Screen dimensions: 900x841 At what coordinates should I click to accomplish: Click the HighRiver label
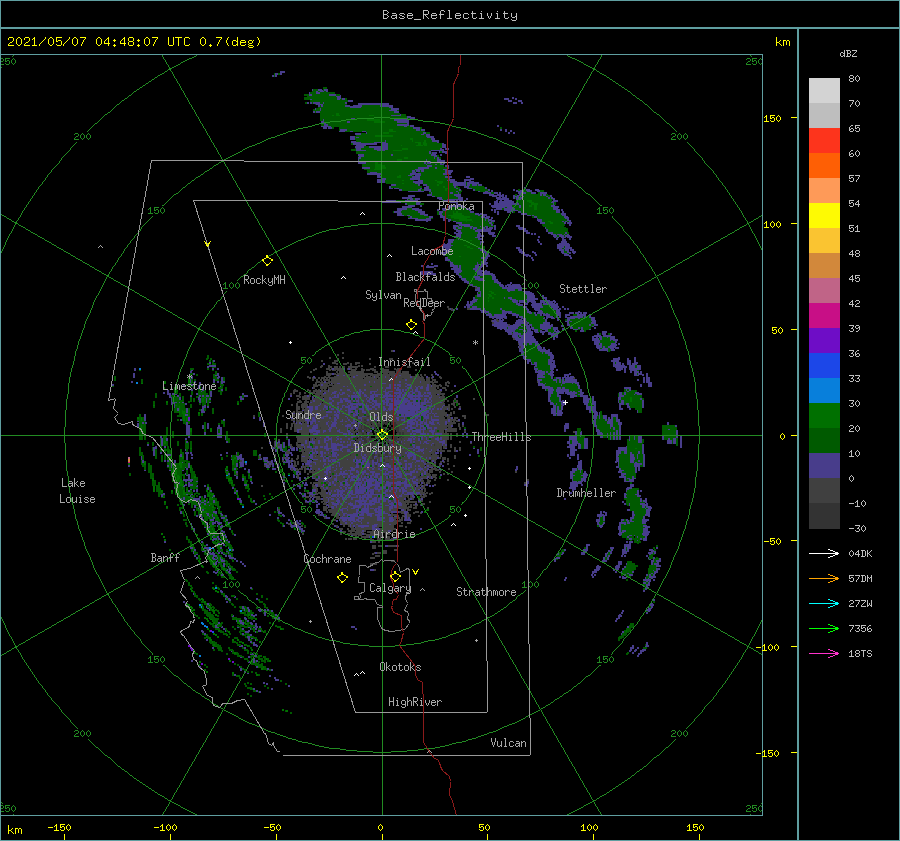[414, 702]
